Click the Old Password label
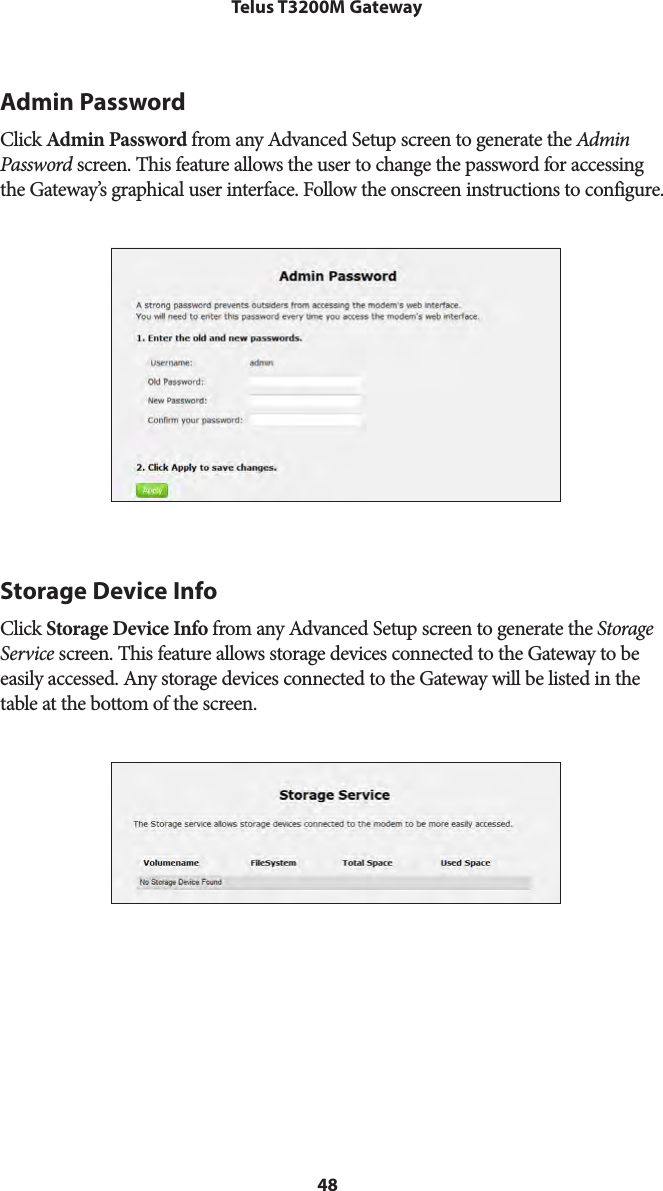 (x=176, y=381)
